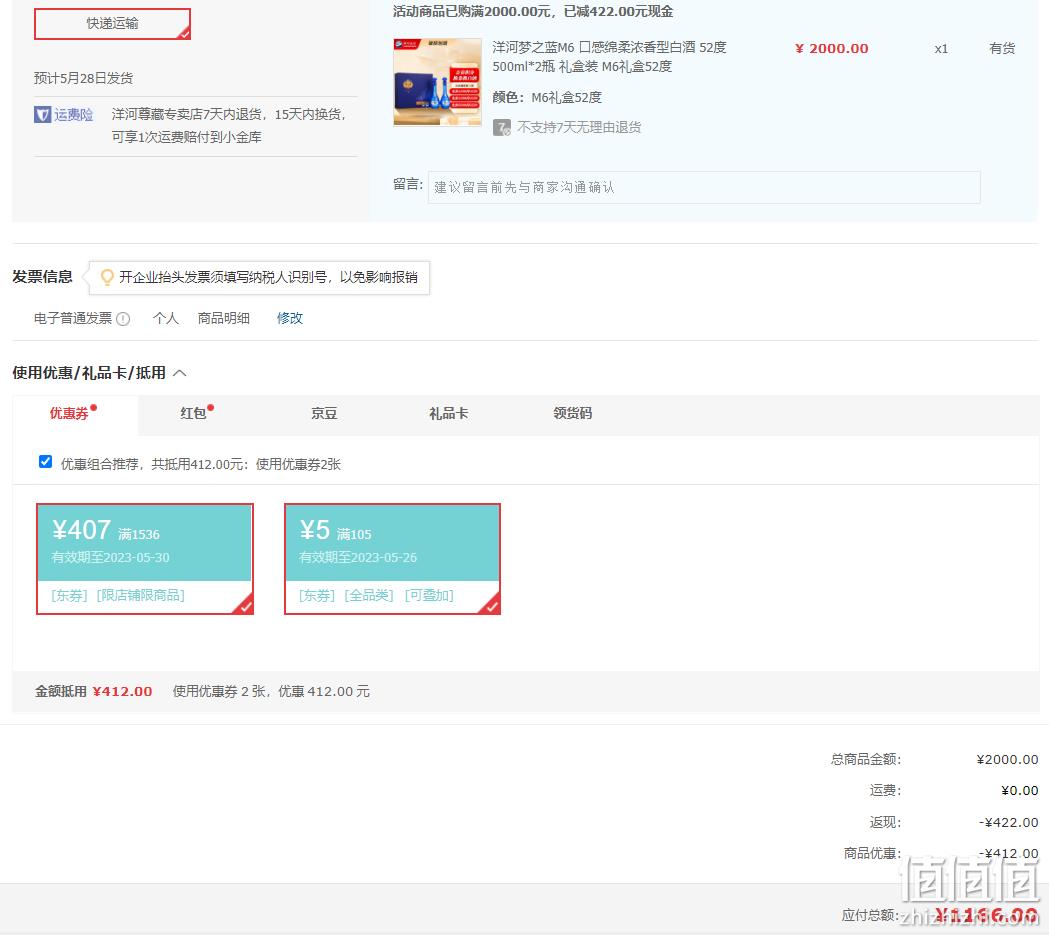The image size is (1049, 935).
Task: Open the 洋河梦之蓝M6 product title link
Action: click(x=609, y=57)
